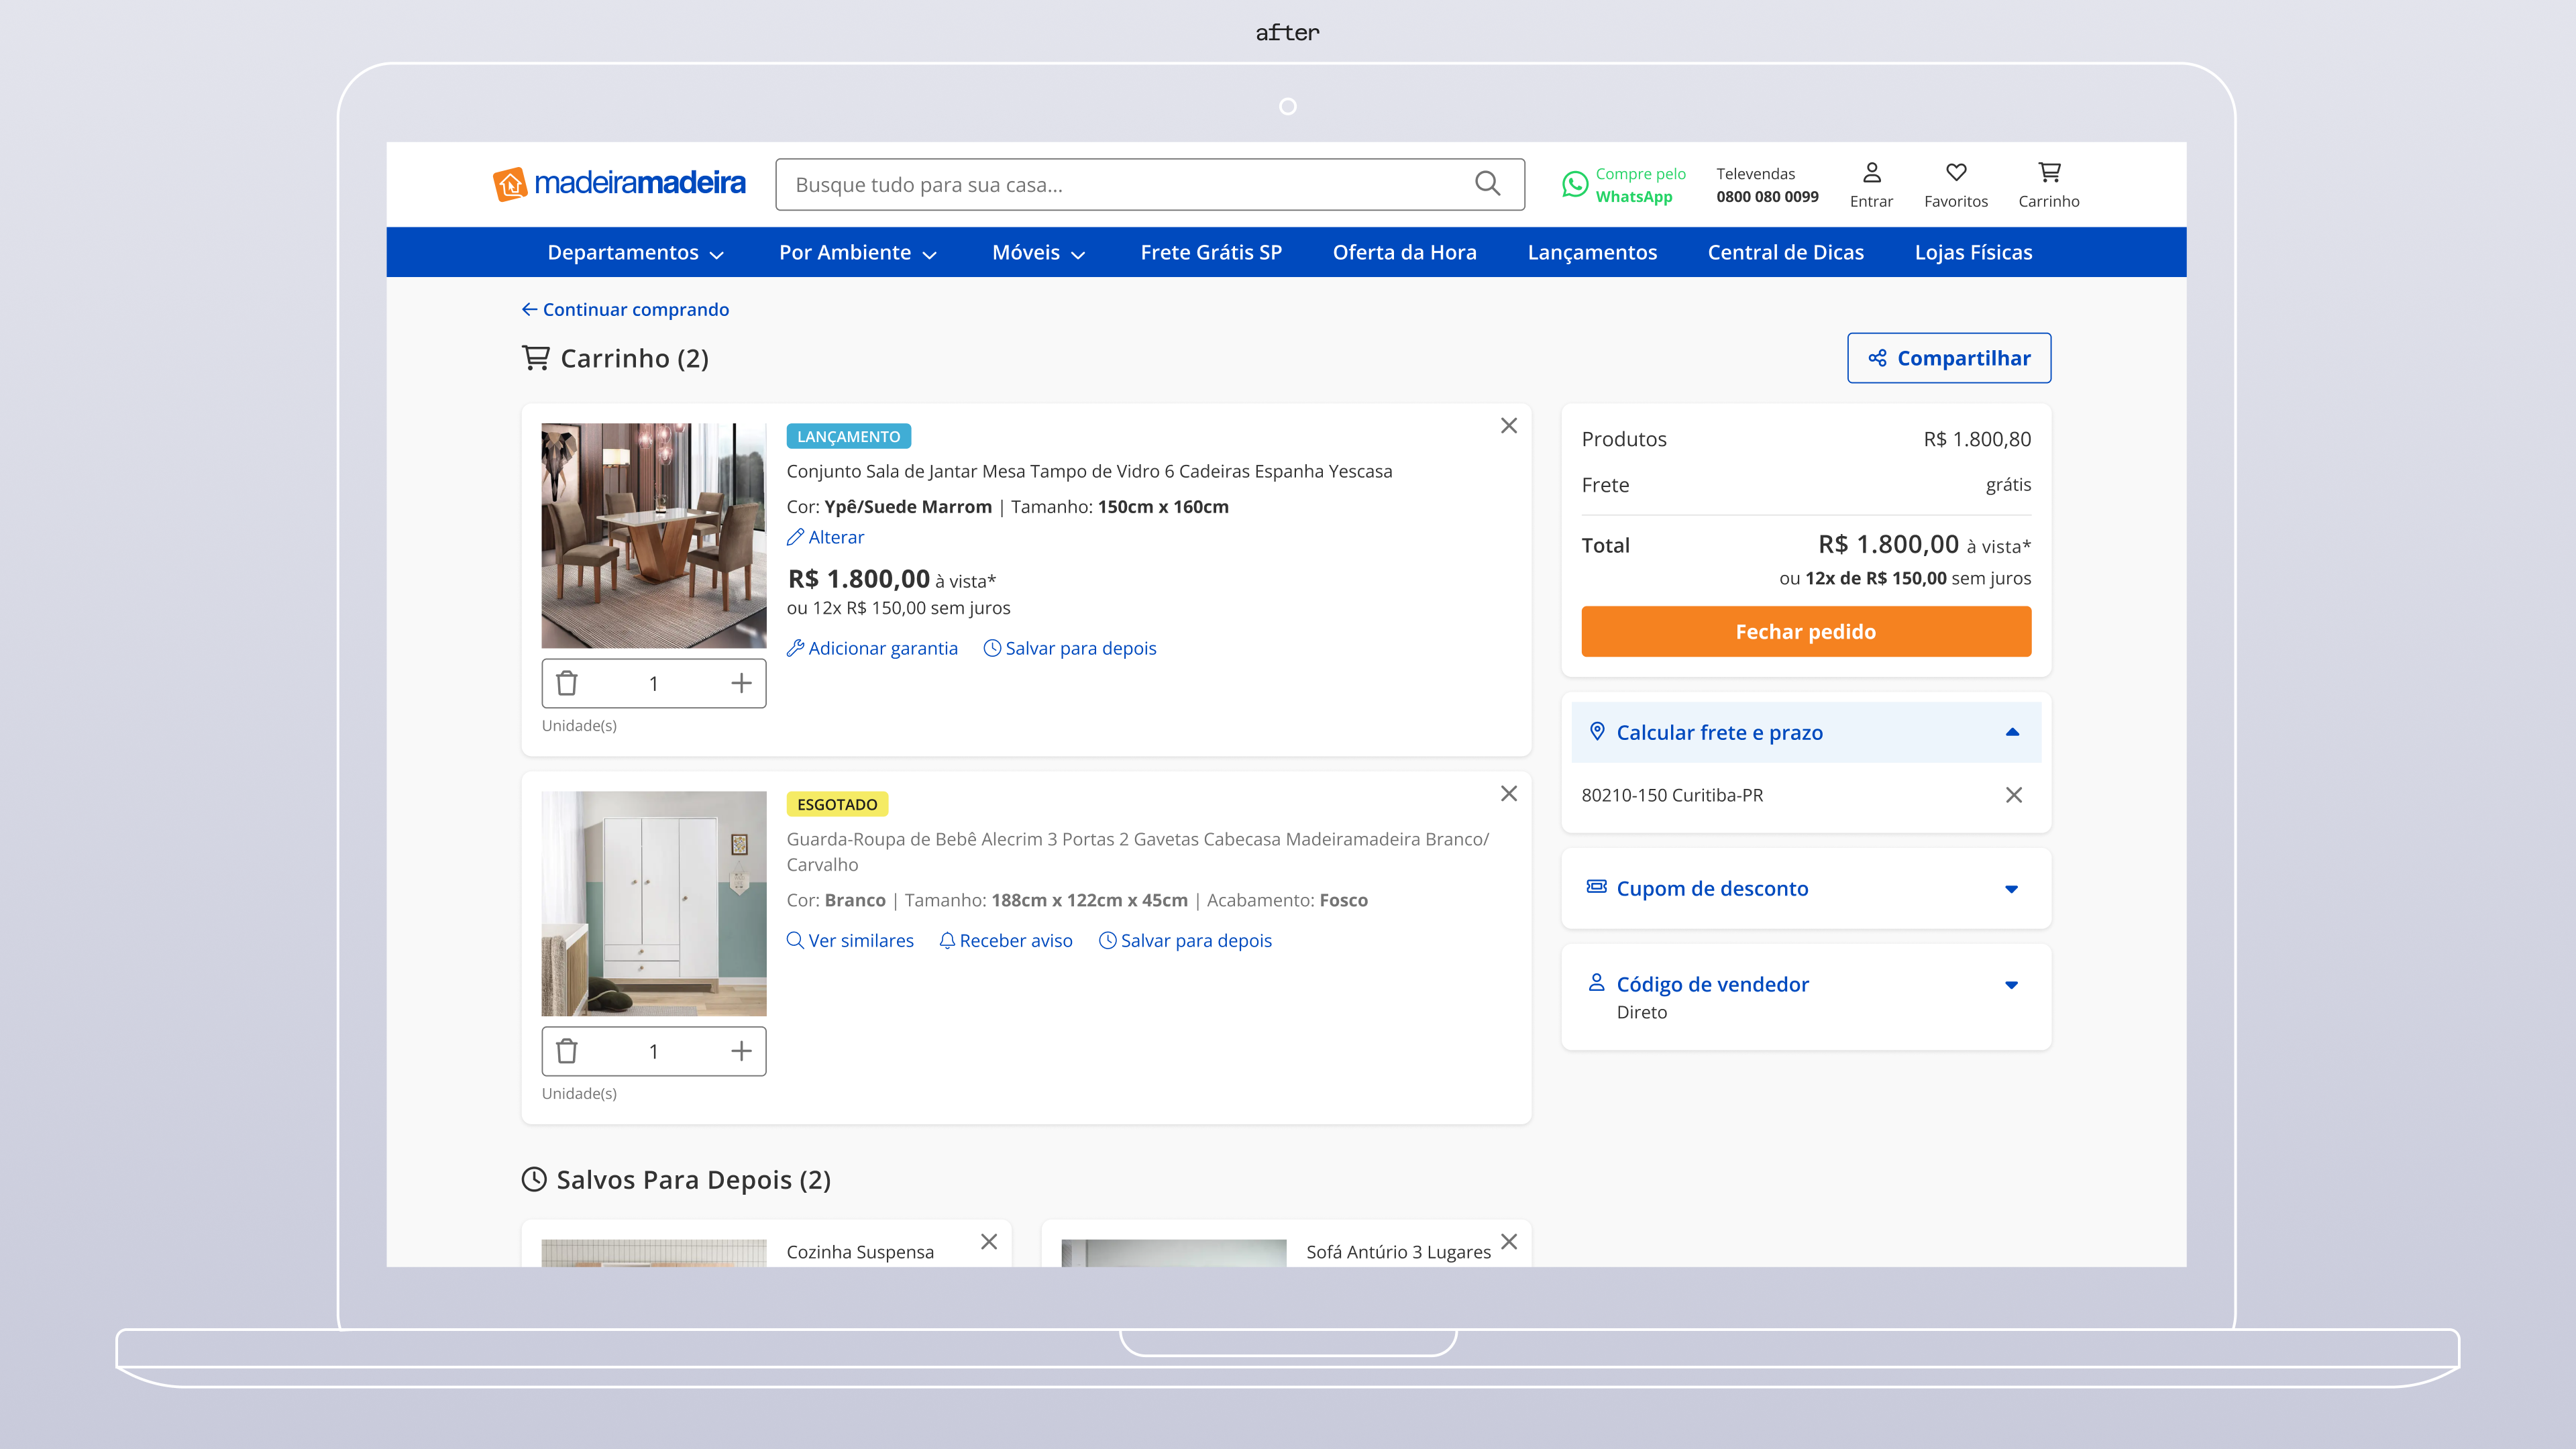Image resolution: width=2576 pixels, height=1449 pixels.
Task: Open the Favoritos heart icon
Action: click(x=1956, y=172)
